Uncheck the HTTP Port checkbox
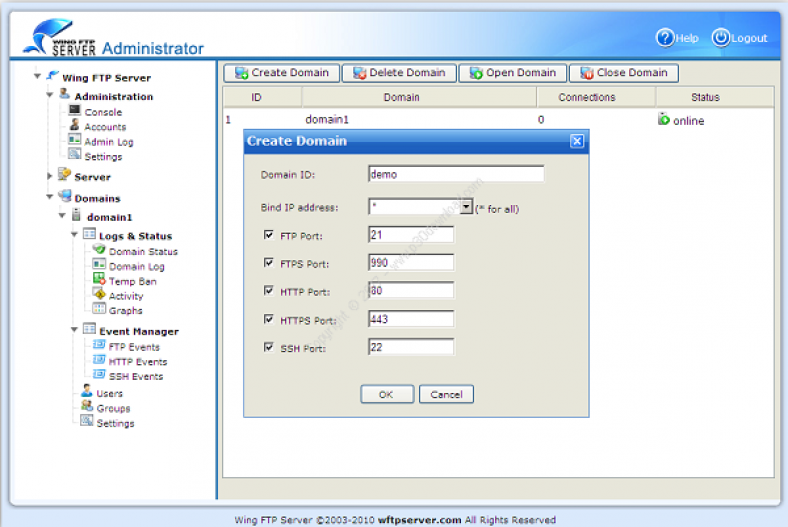This screenshot has width=788, height=527. click(x=269, y=290)
